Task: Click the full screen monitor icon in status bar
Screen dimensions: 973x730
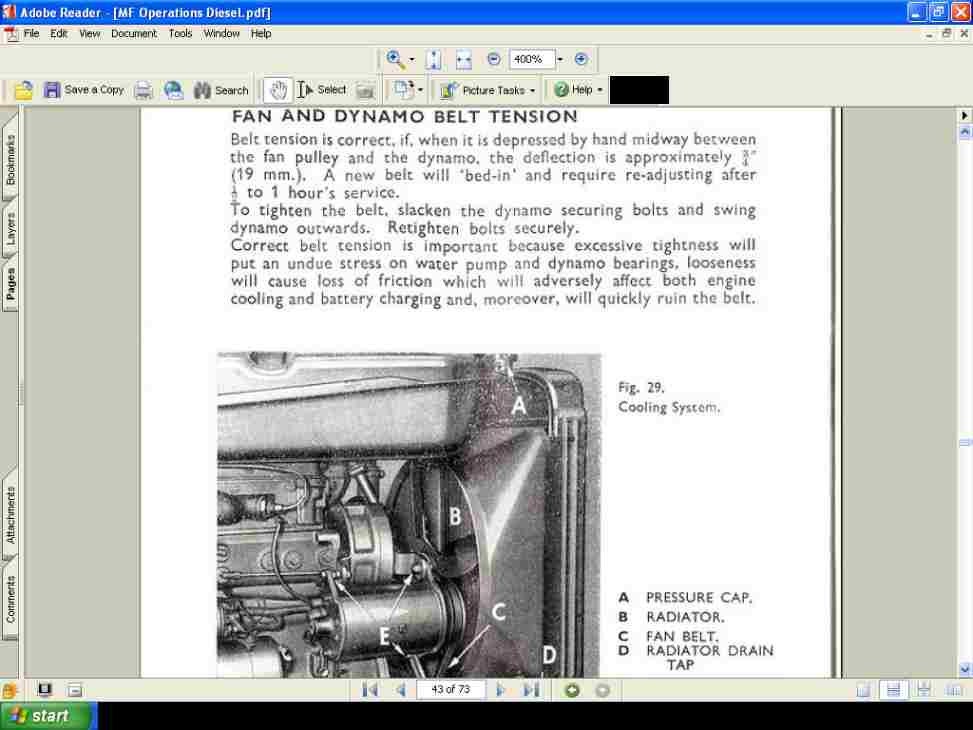Action: [45, 689]
